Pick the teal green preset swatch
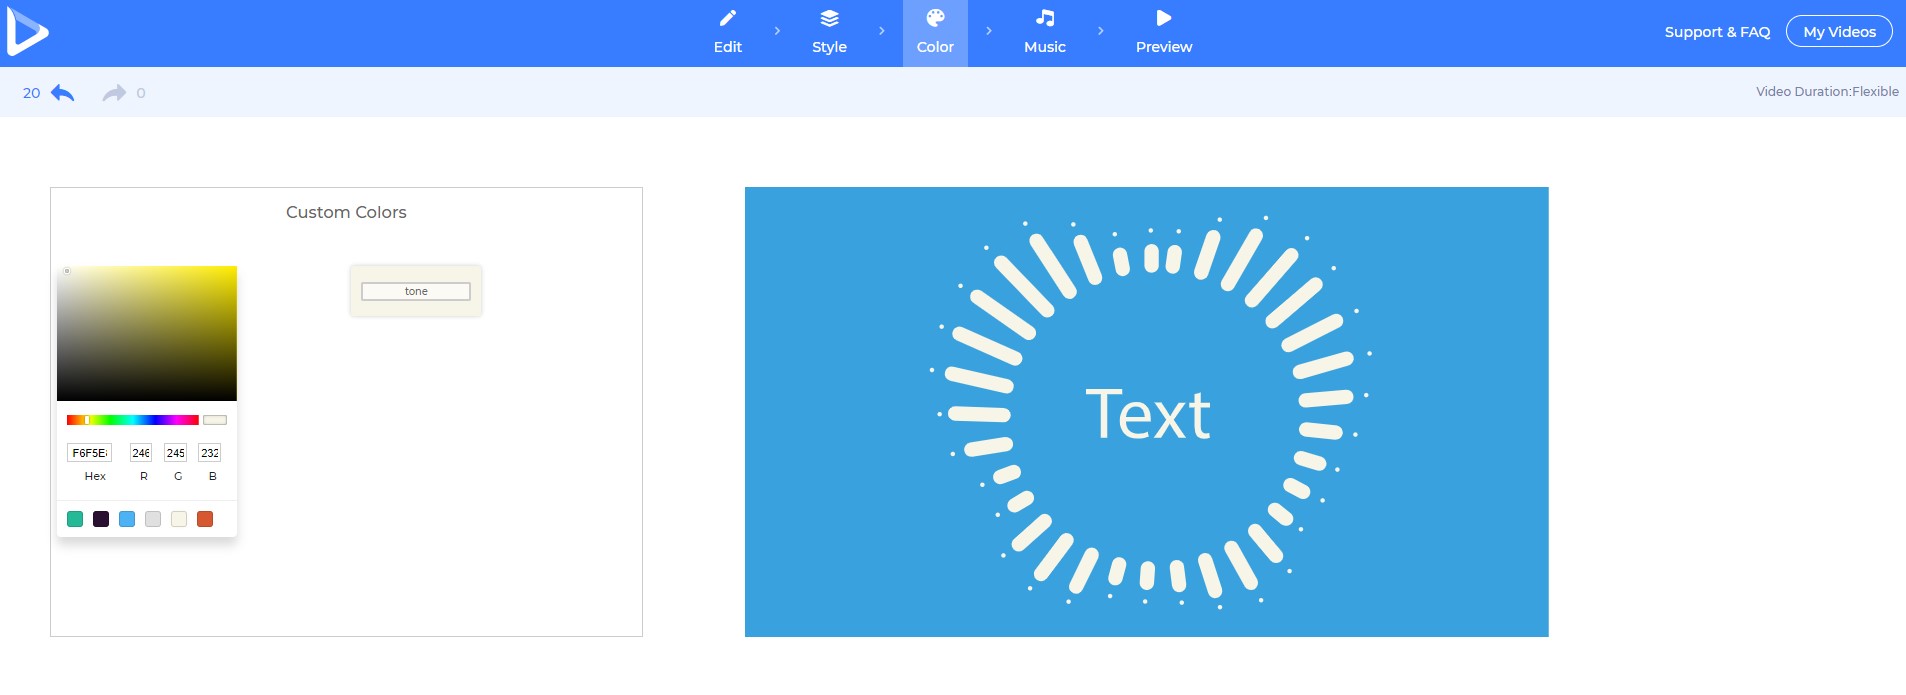Viewport: 1906px width, 695px height. tap(75, 519)
